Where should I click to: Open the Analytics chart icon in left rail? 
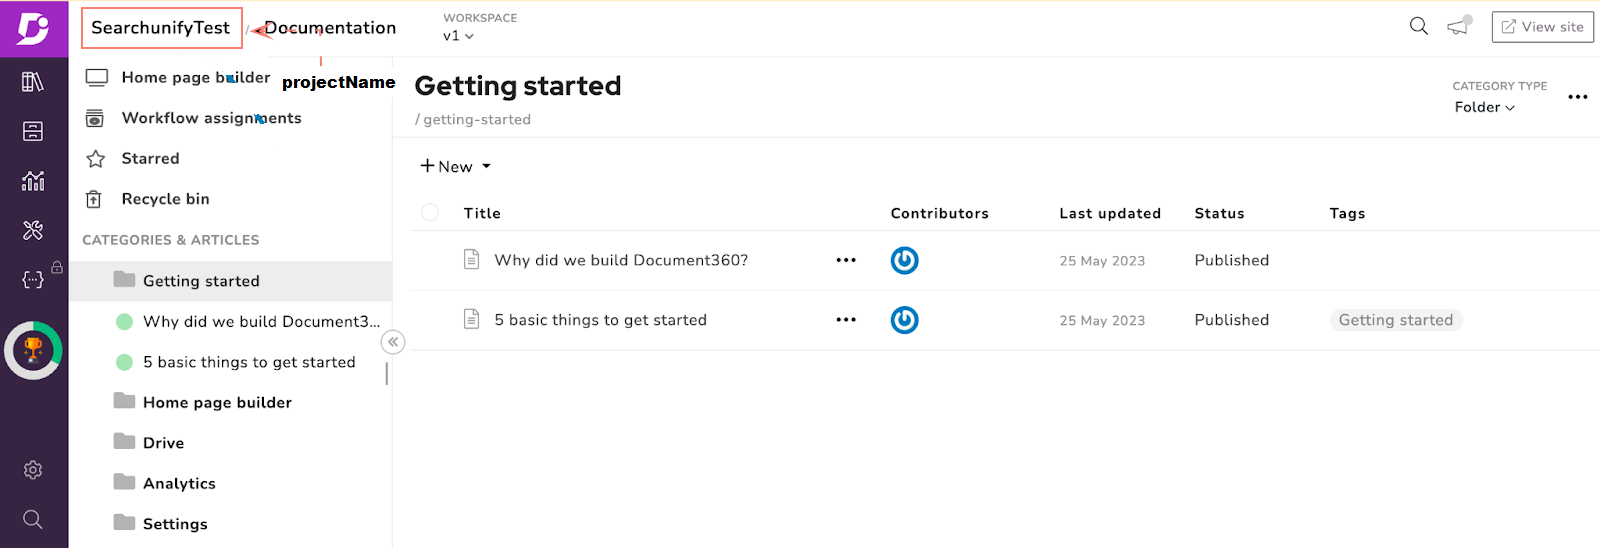click(33, 181)
